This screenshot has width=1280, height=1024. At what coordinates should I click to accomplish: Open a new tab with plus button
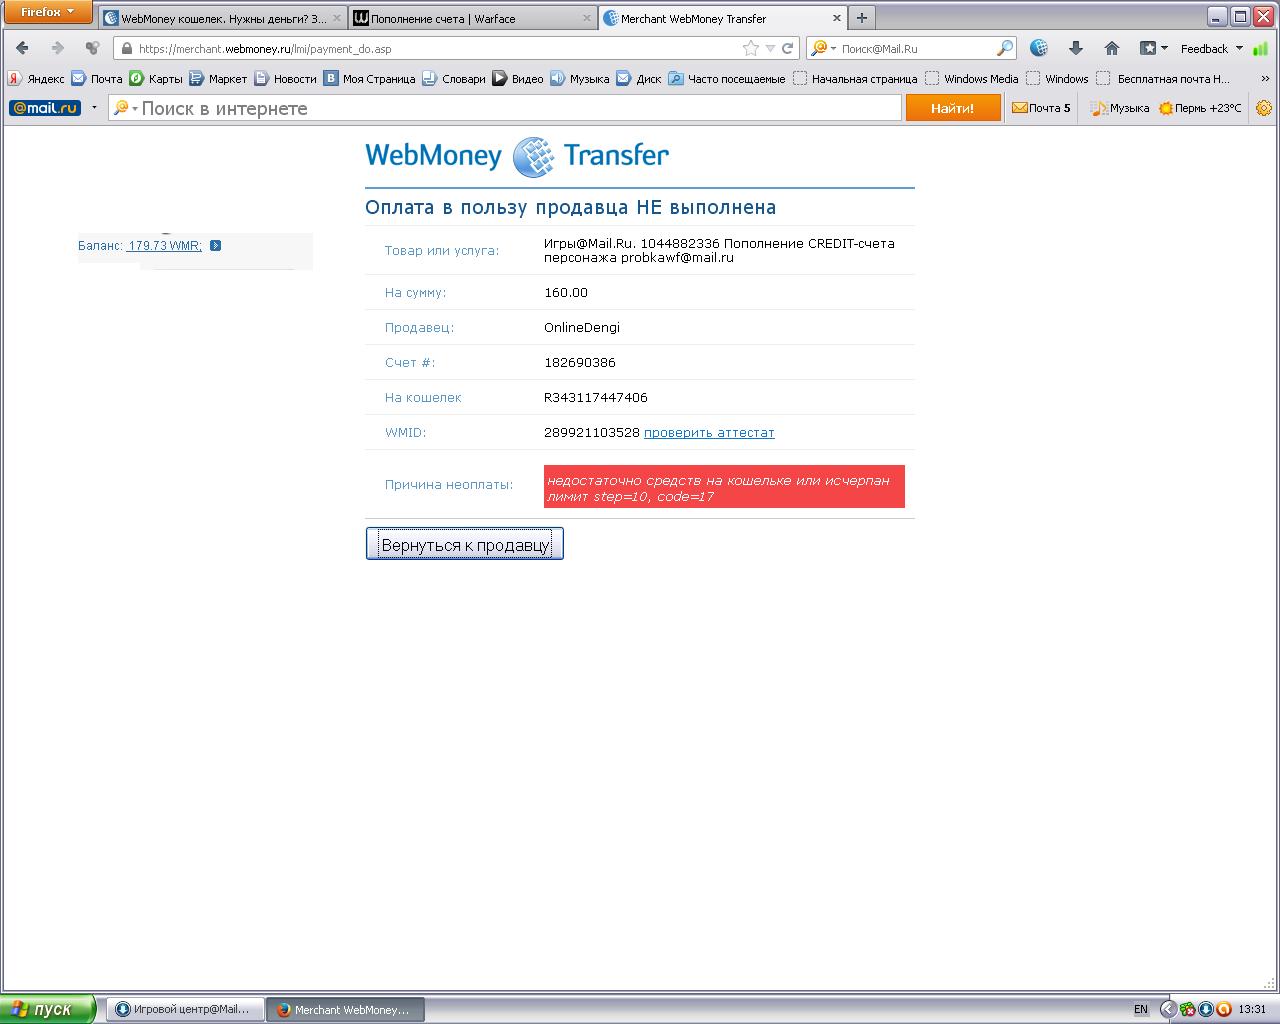click(x=861, y=18)
